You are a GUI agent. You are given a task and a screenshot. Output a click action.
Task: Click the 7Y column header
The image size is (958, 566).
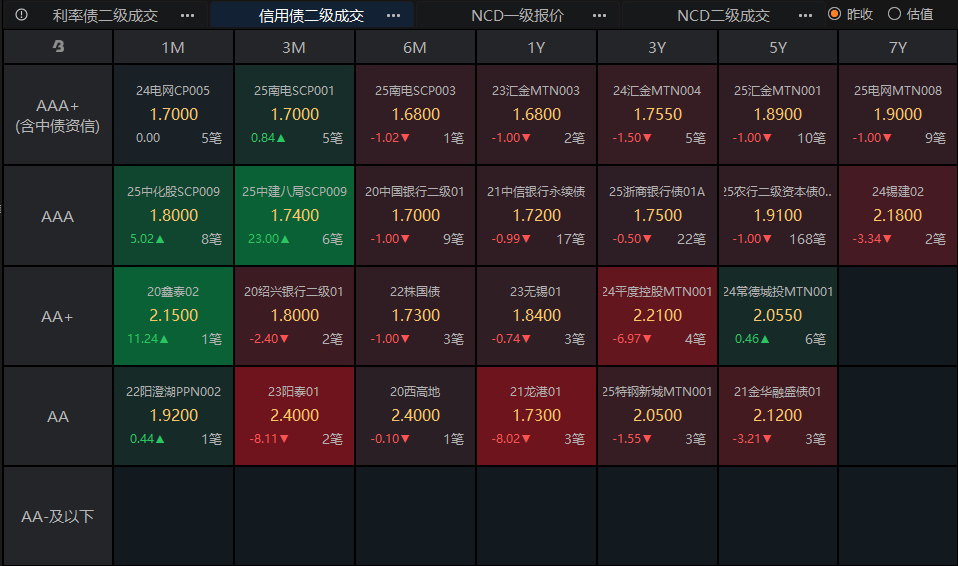(x=898, y=47)
